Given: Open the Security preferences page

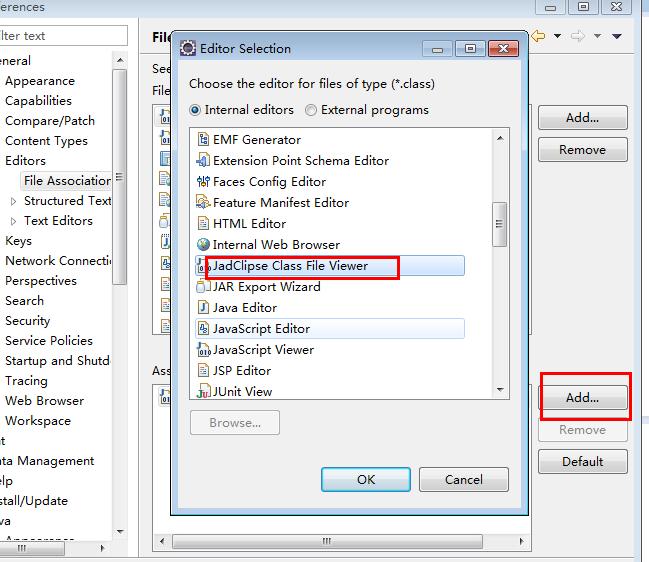Looking at the screenshot, I should click(x=27, y=321).
